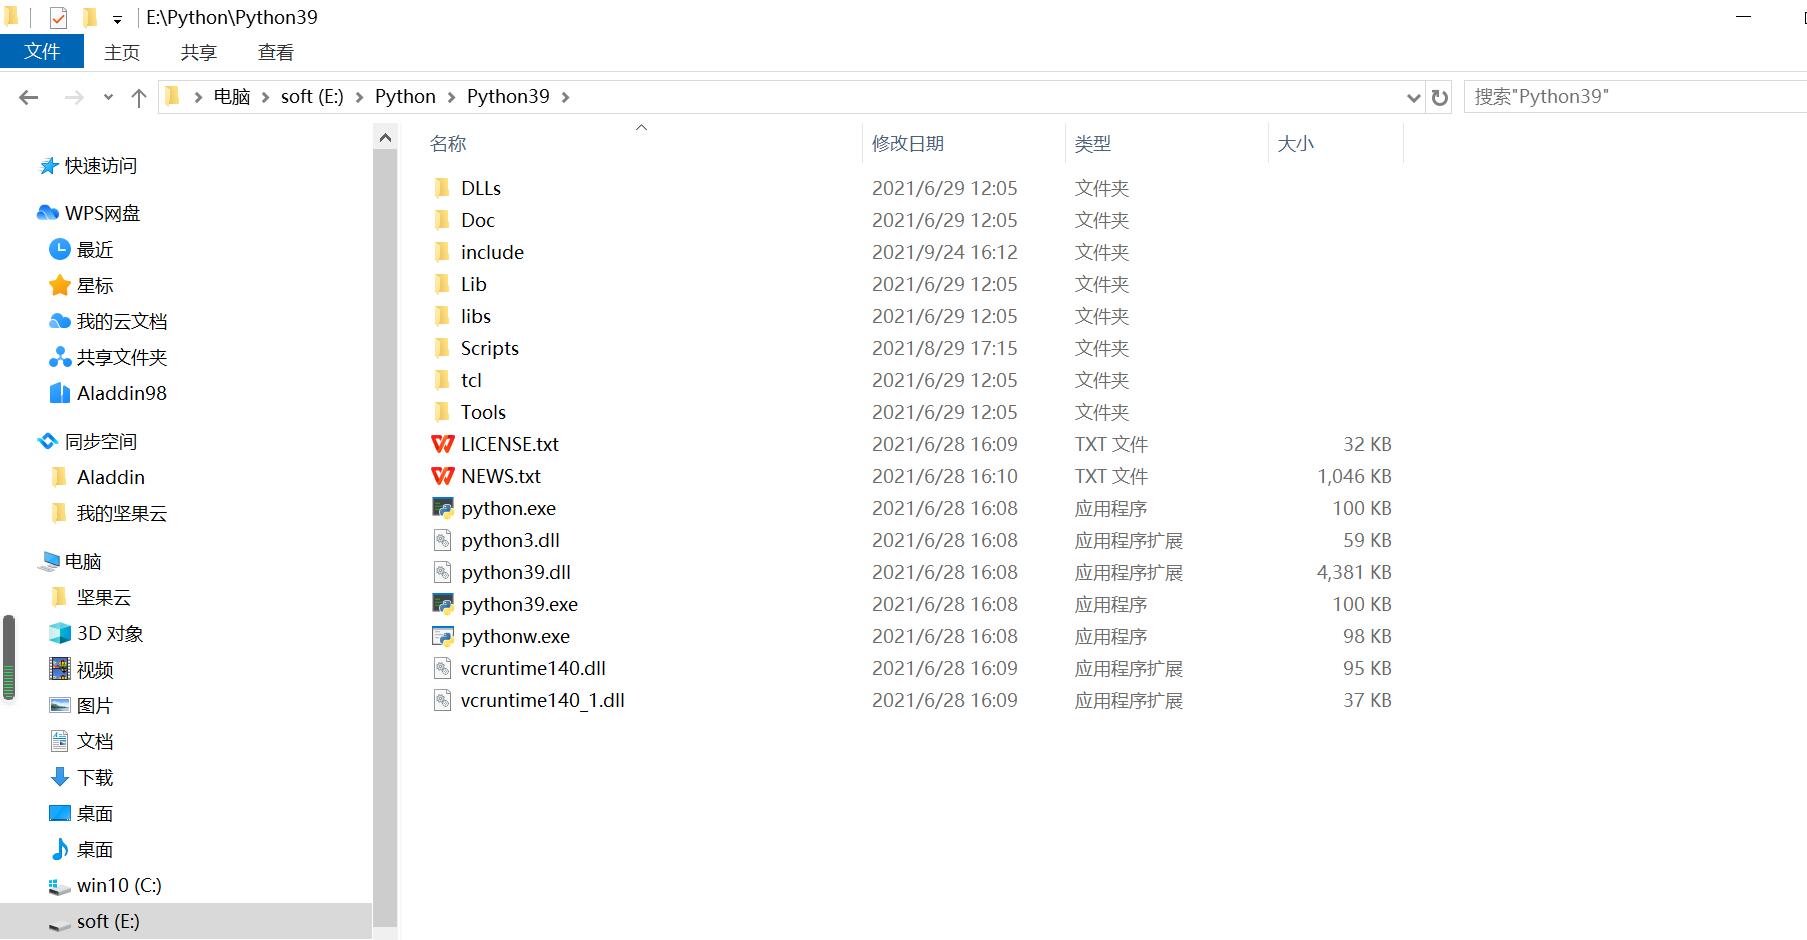Open 共享文件夹 in the sidebar
Screen dimensions: 1807x940
pos(121,357)
